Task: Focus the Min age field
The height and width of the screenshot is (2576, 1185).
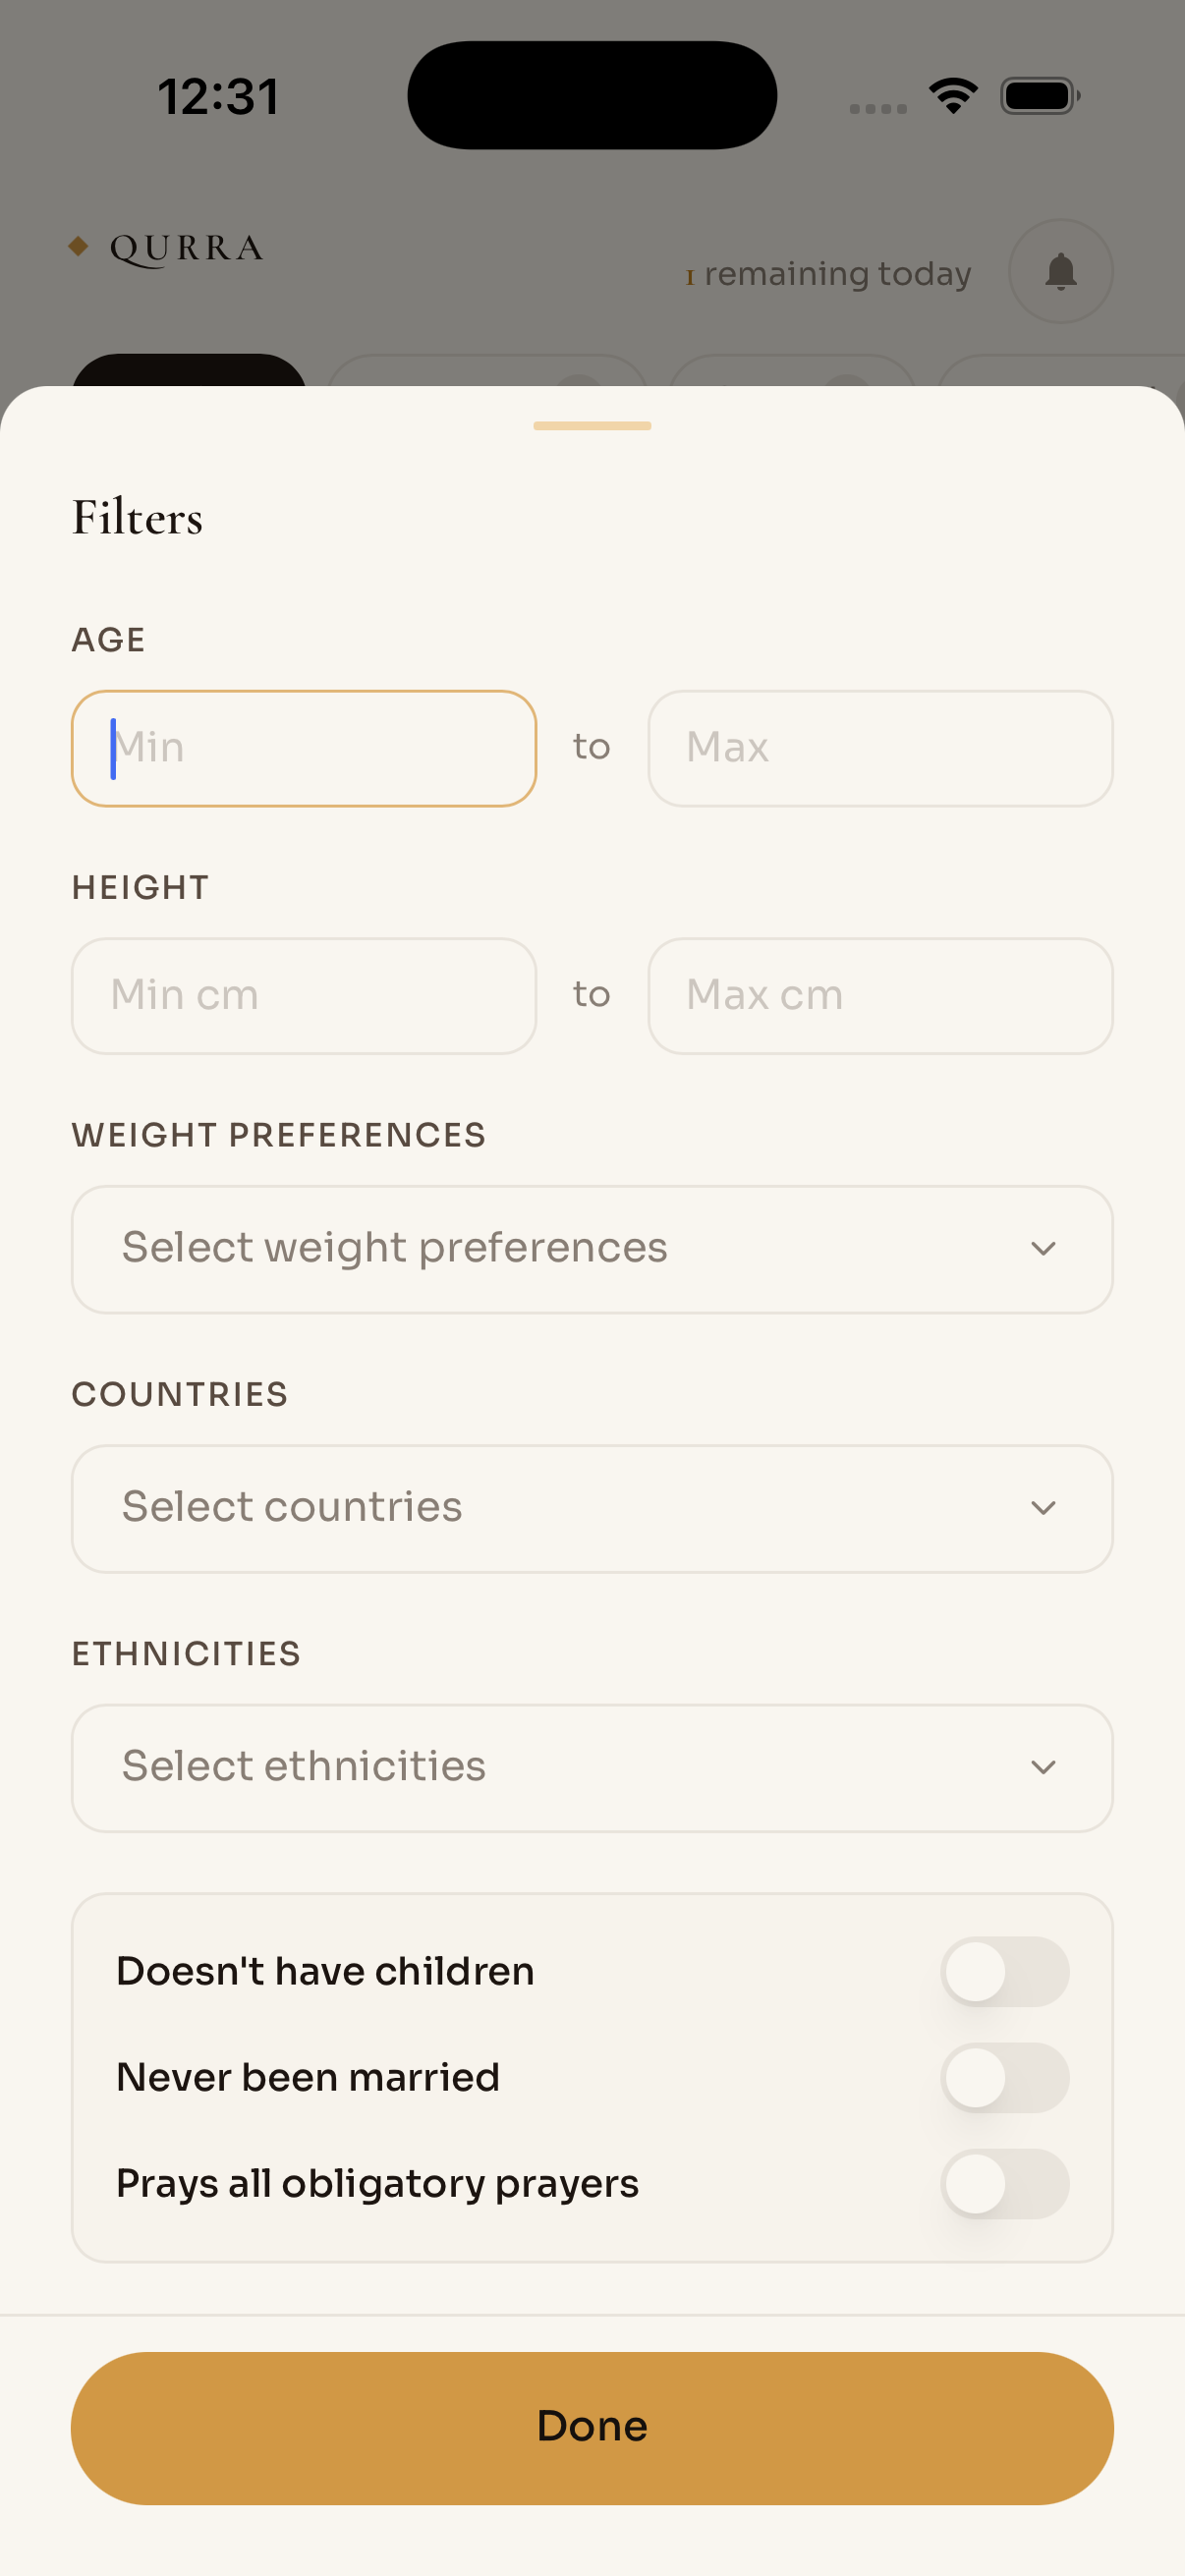Action: click(303, 748)
